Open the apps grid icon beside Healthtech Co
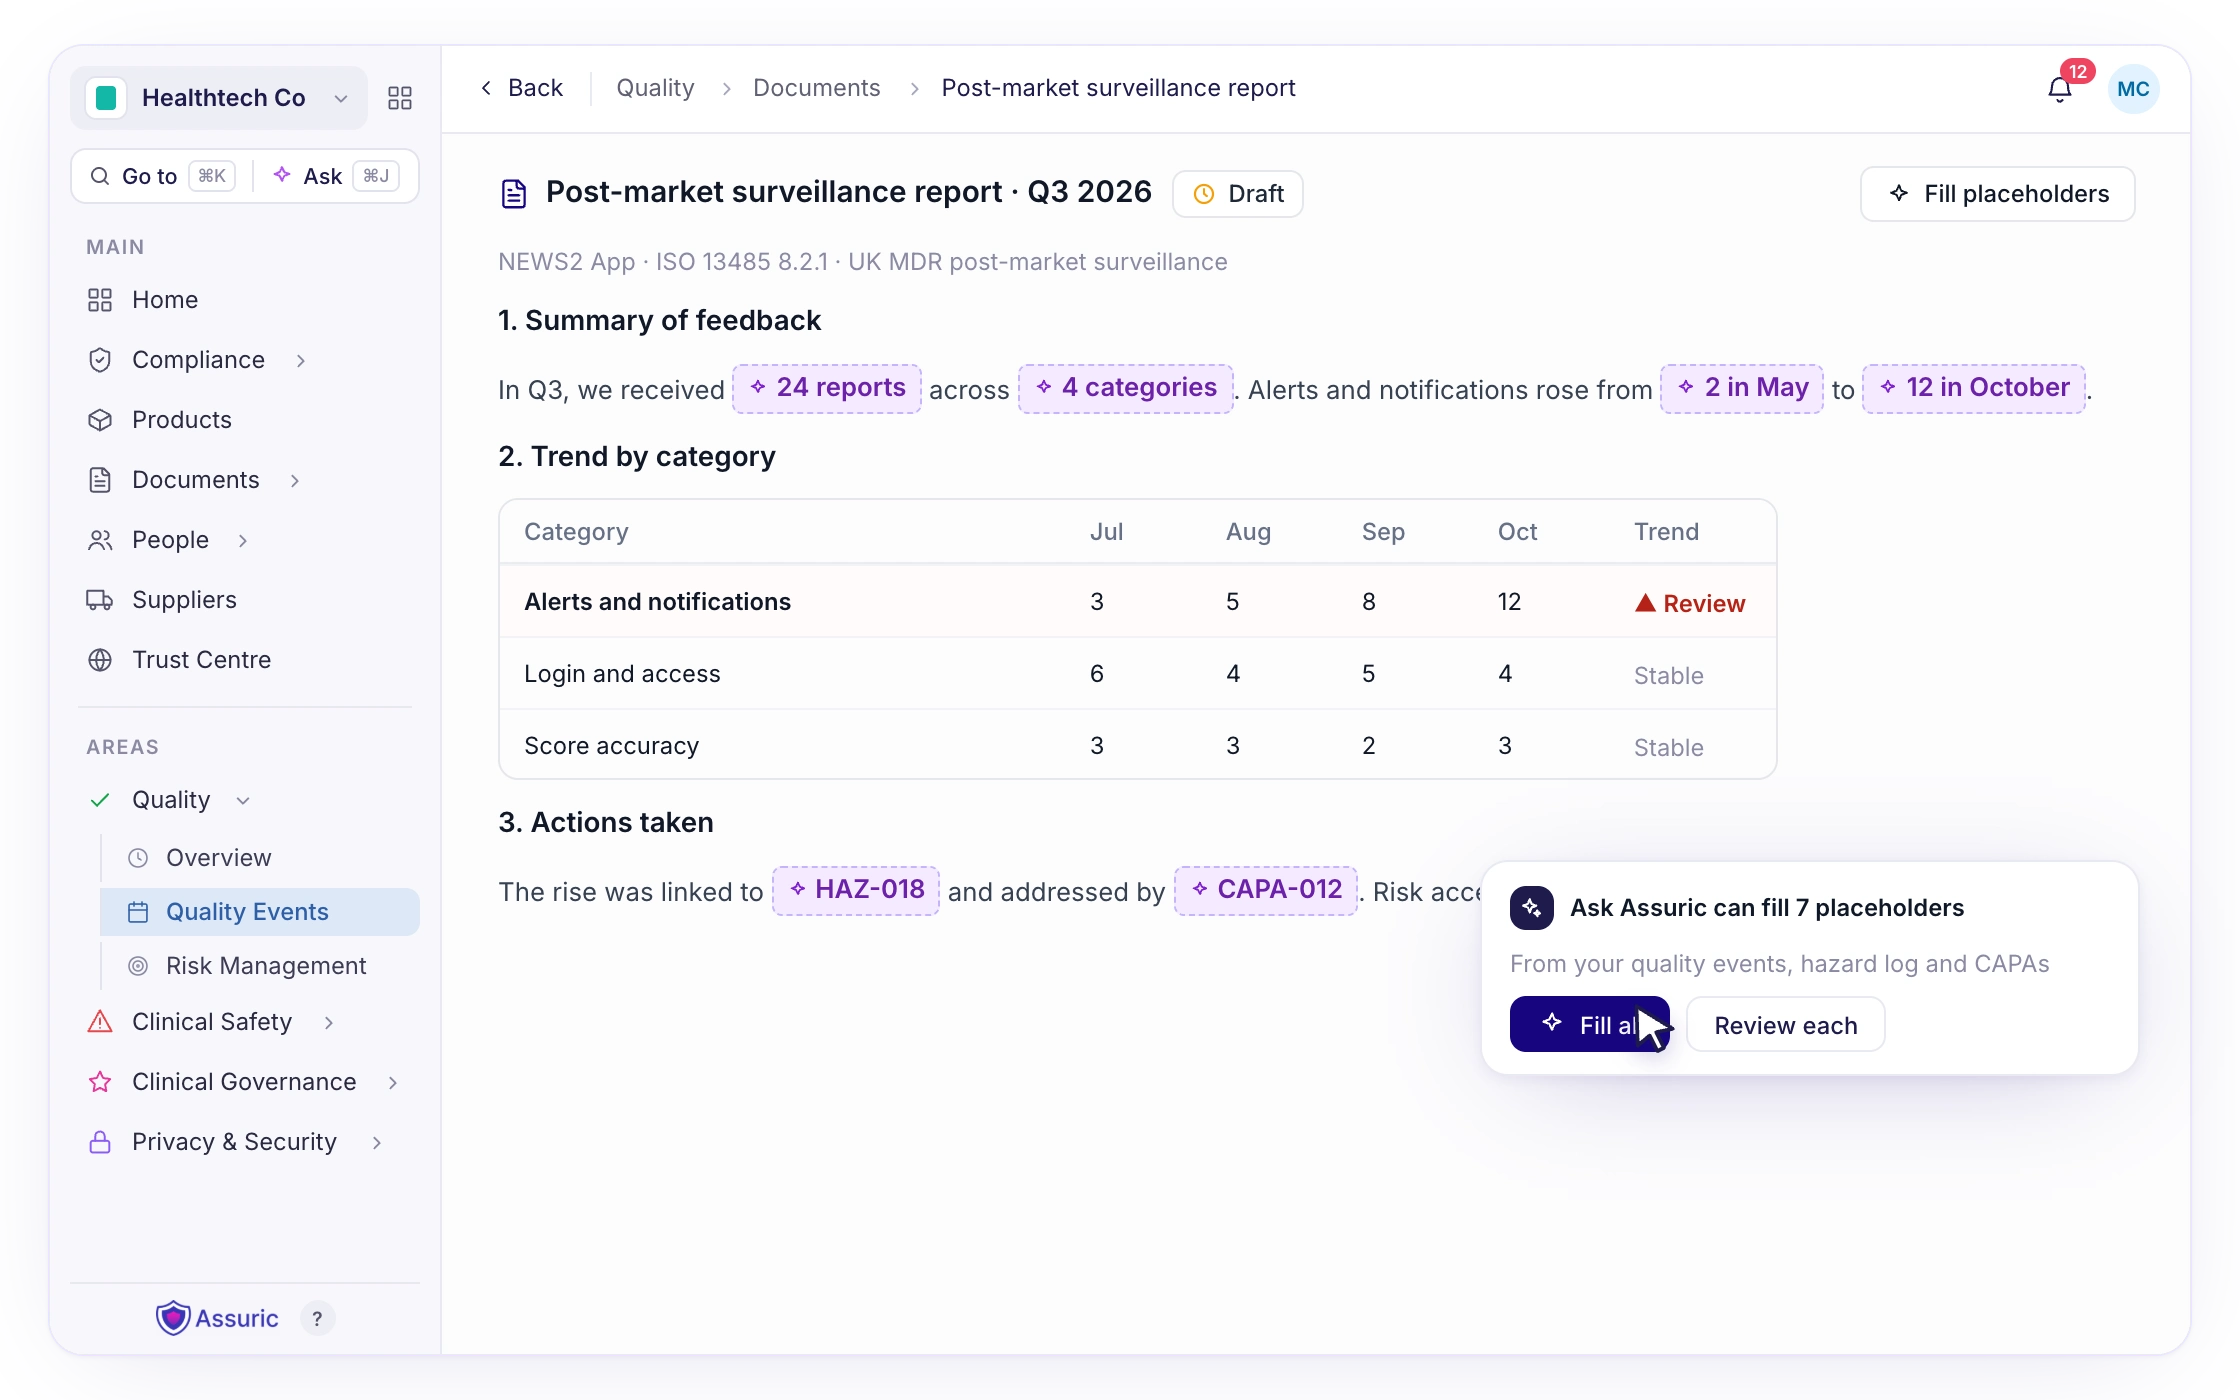 pyautogui.click(x=400, y=98)
